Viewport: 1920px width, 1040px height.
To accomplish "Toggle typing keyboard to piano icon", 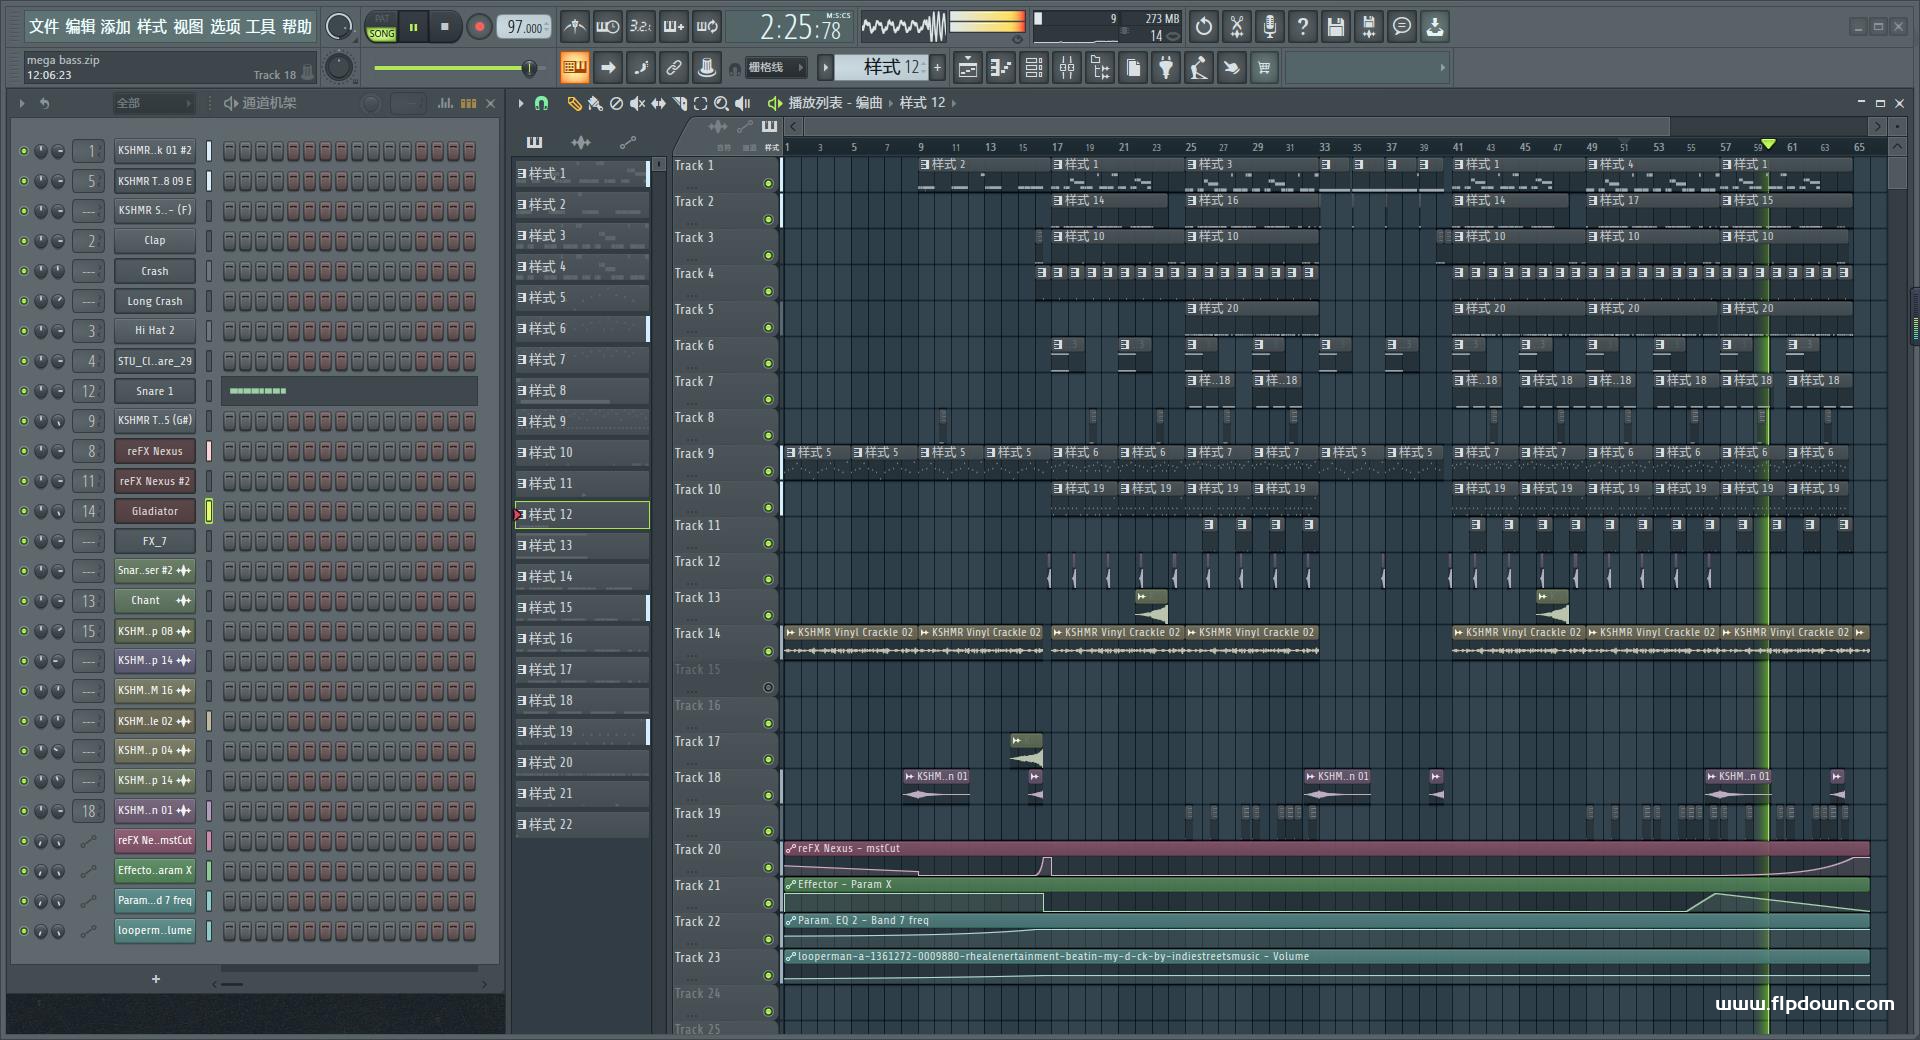I will pyautogui.click(x=574, y=68).
